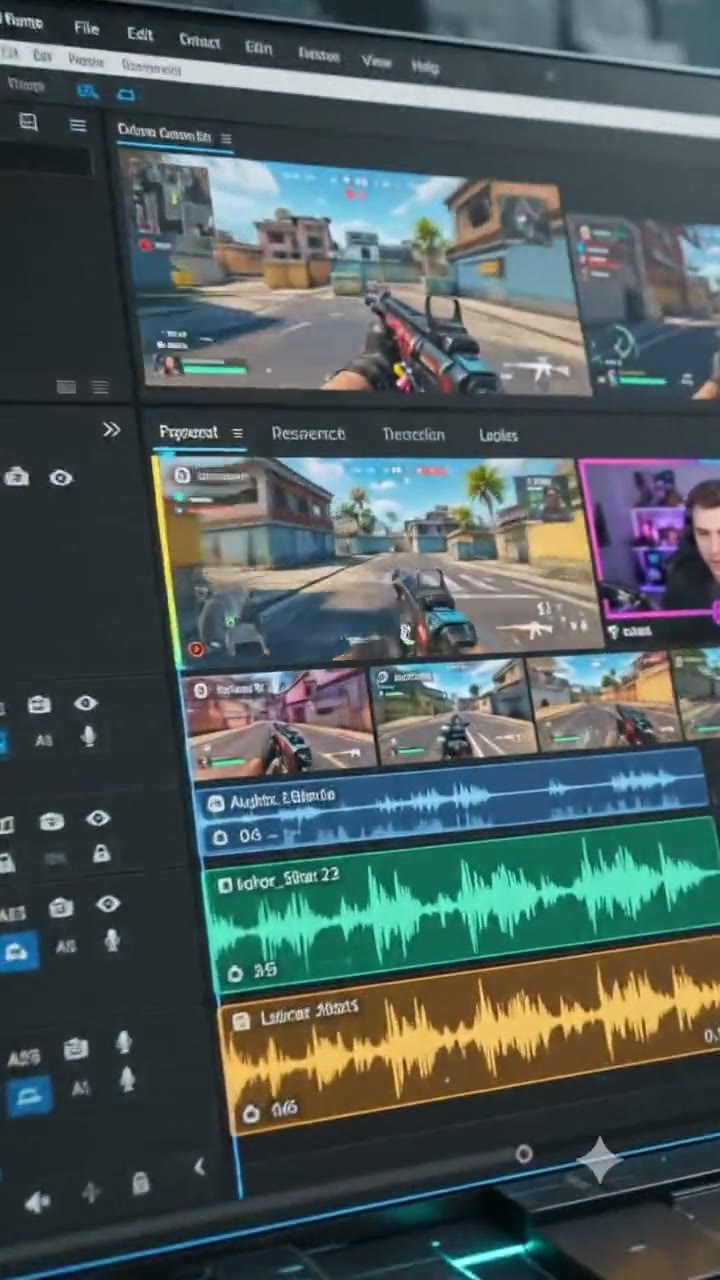The image size is (720, 1280).
Task: Click camera icon for the main gameplay track
Action: [x=16, y=477]
